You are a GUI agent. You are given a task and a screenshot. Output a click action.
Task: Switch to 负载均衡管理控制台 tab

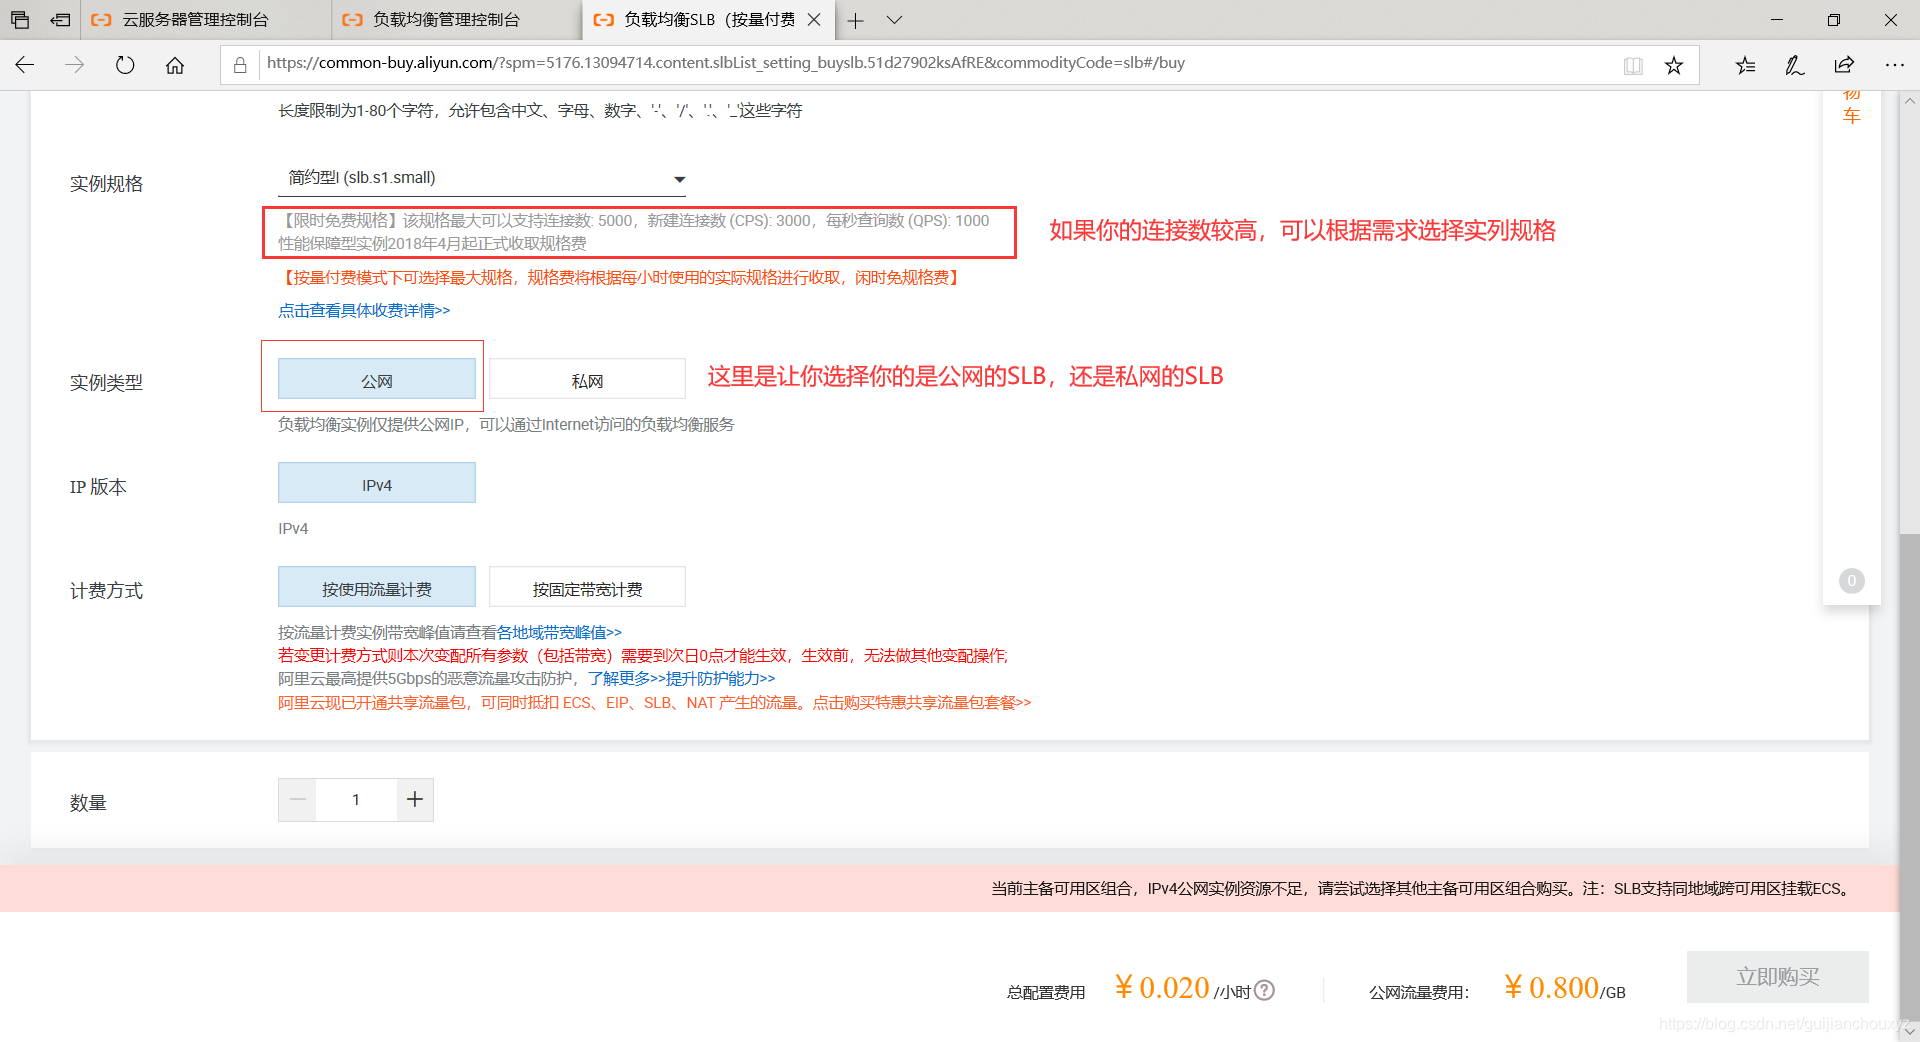457,20
